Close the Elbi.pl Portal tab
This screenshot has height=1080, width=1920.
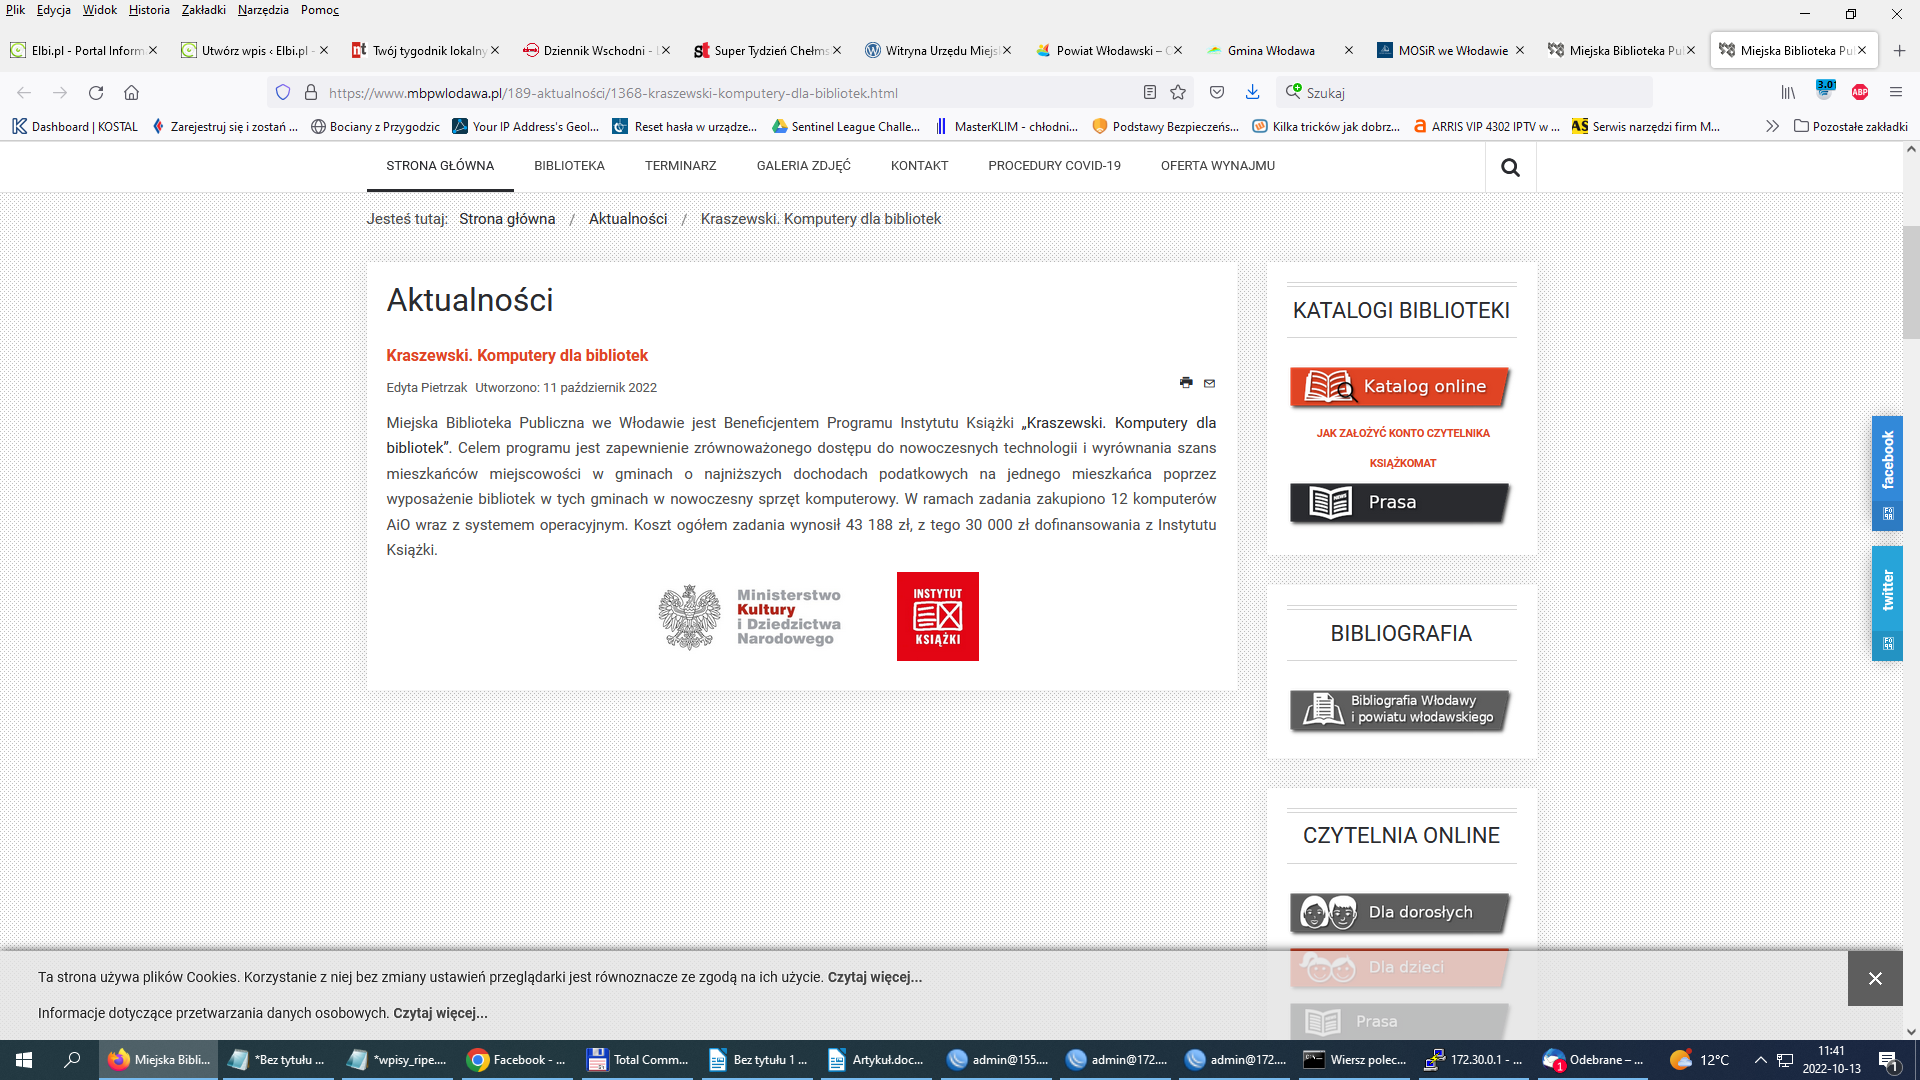(153, 50)
